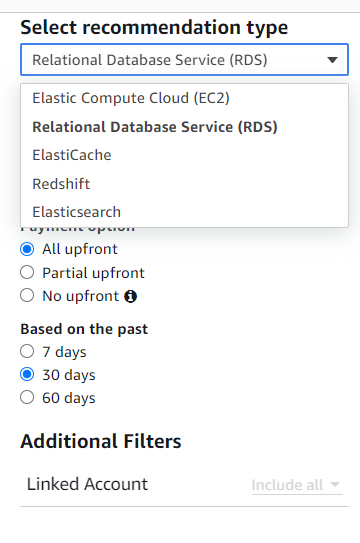Collapse the recommendation type dropdown arrow
The width and height of the screenshot is (360, 543).
[332, 60]
